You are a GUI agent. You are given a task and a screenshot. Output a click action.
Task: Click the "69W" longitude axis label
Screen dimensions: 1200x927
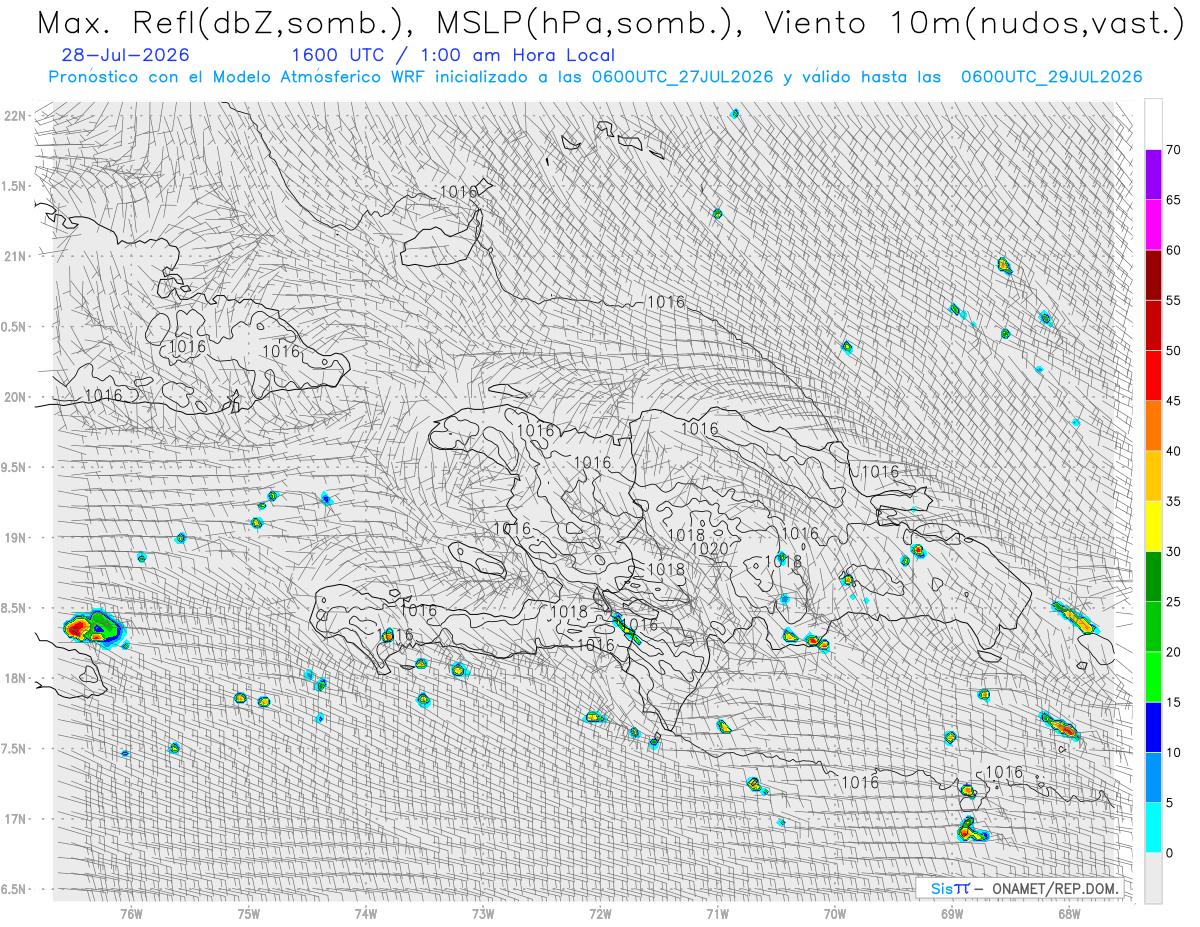pos(952,913)
